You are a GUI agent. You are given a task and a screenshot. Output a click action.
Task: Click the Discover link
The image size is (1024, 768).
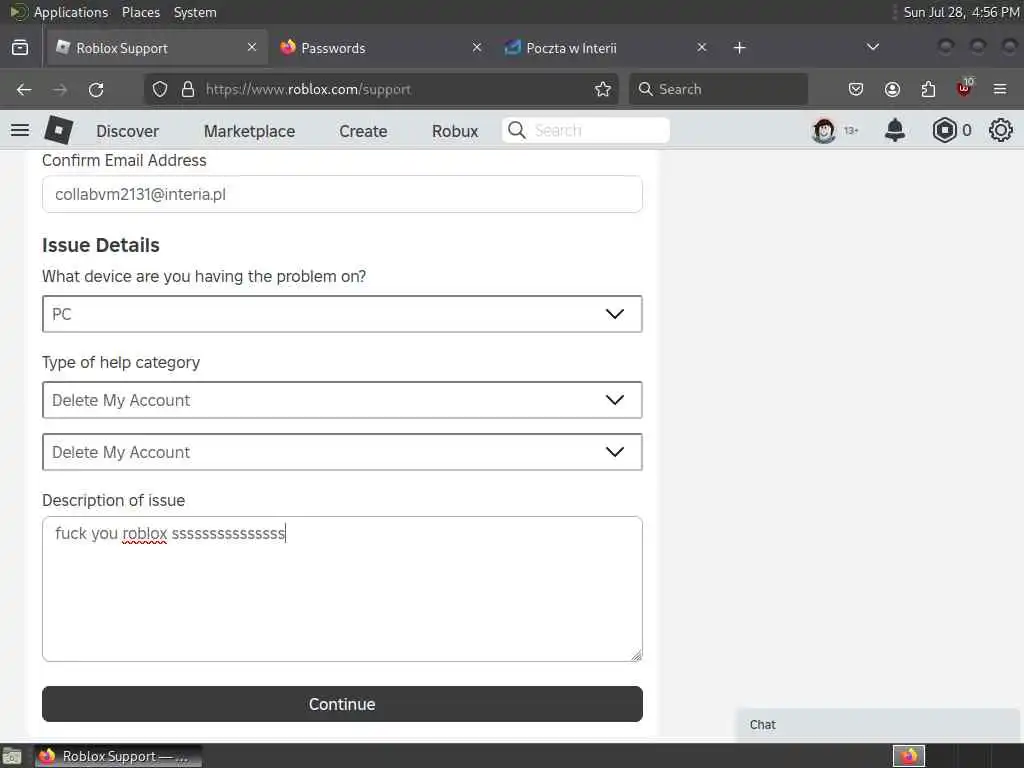tap(127, 131)
